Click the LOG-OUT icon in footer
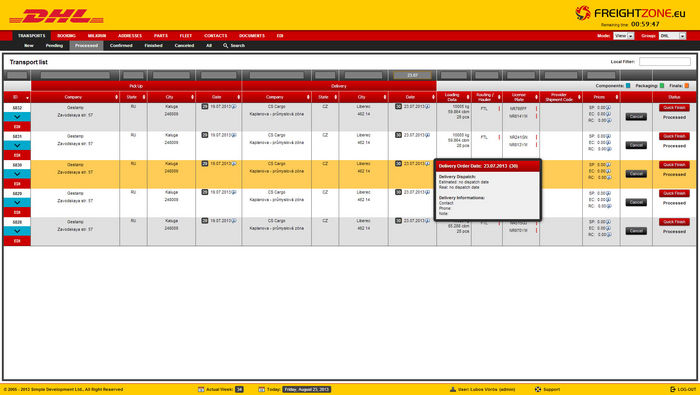 pos(673,389)
